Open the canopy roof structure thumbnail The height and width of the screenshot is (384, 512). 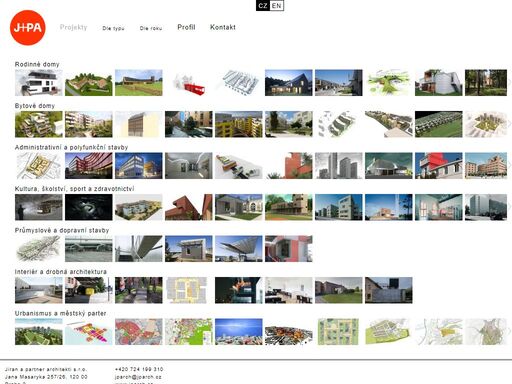[239, 249]
